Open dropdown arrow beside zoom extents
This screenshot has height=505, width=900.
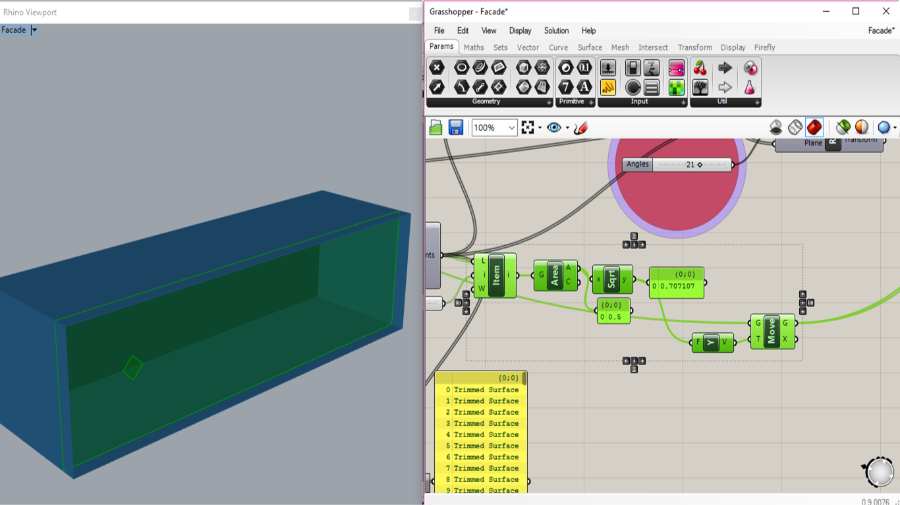tap(540, 127)
